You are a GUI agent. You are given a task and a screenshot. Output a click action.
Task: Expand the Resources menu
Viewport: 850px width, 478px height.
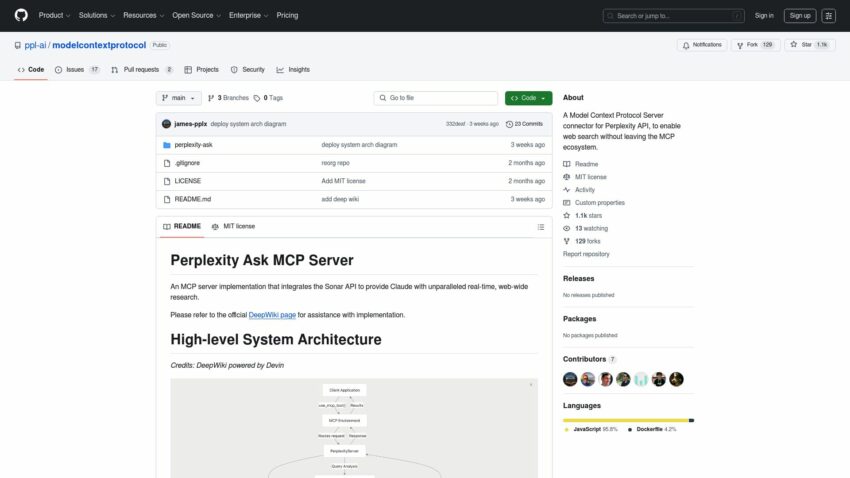(x=143, y=15)
